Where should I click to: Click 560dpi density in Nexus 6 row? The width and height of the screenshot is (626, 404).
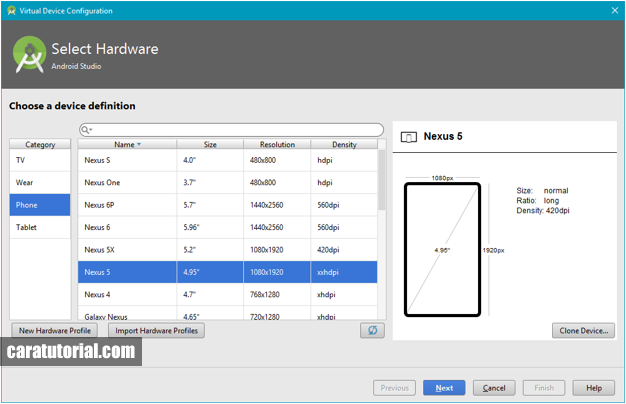coord(344,228)
